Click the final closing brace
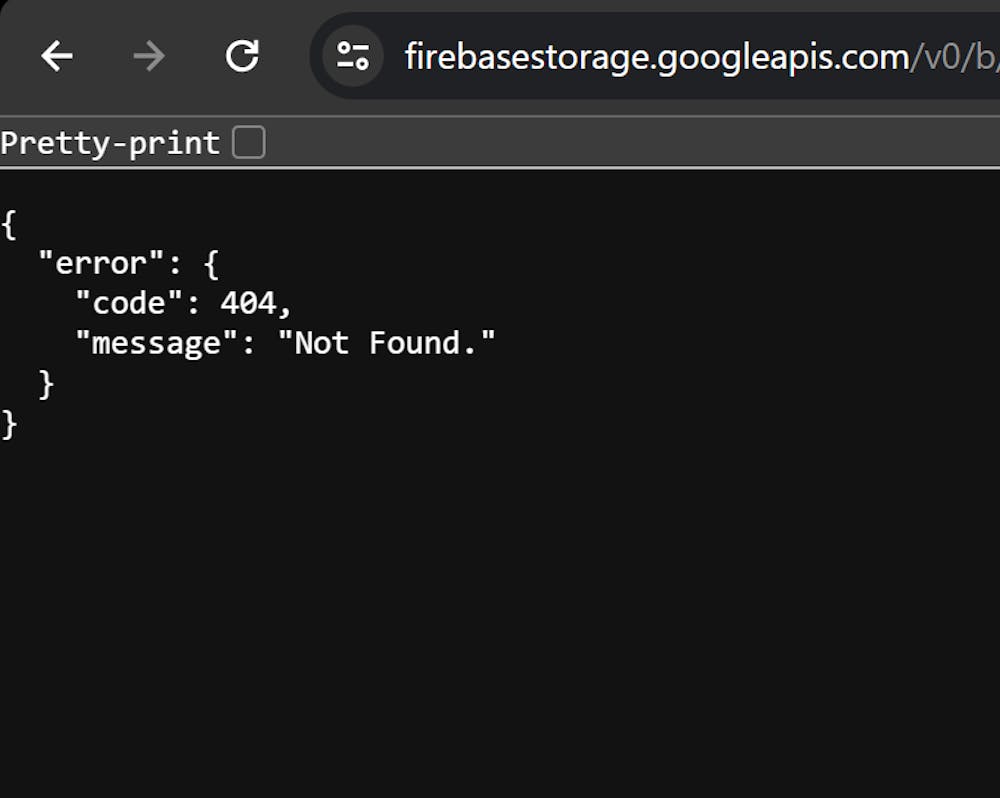 pyautogui.click(x=9, y=424)
